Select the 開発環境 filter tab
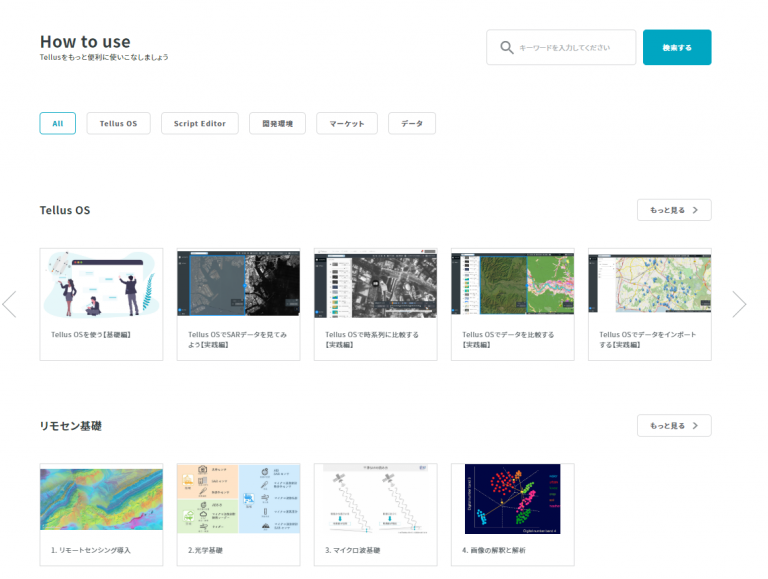768x579 pixels. (x=277, y=123)
